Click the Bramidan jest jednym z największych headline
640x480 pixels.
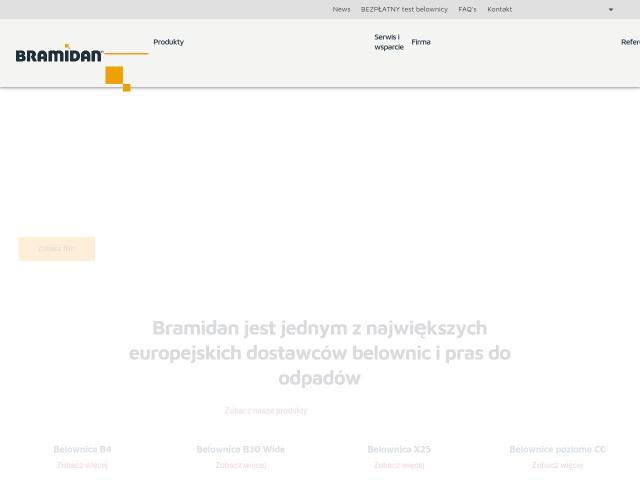tap(320, 353)
